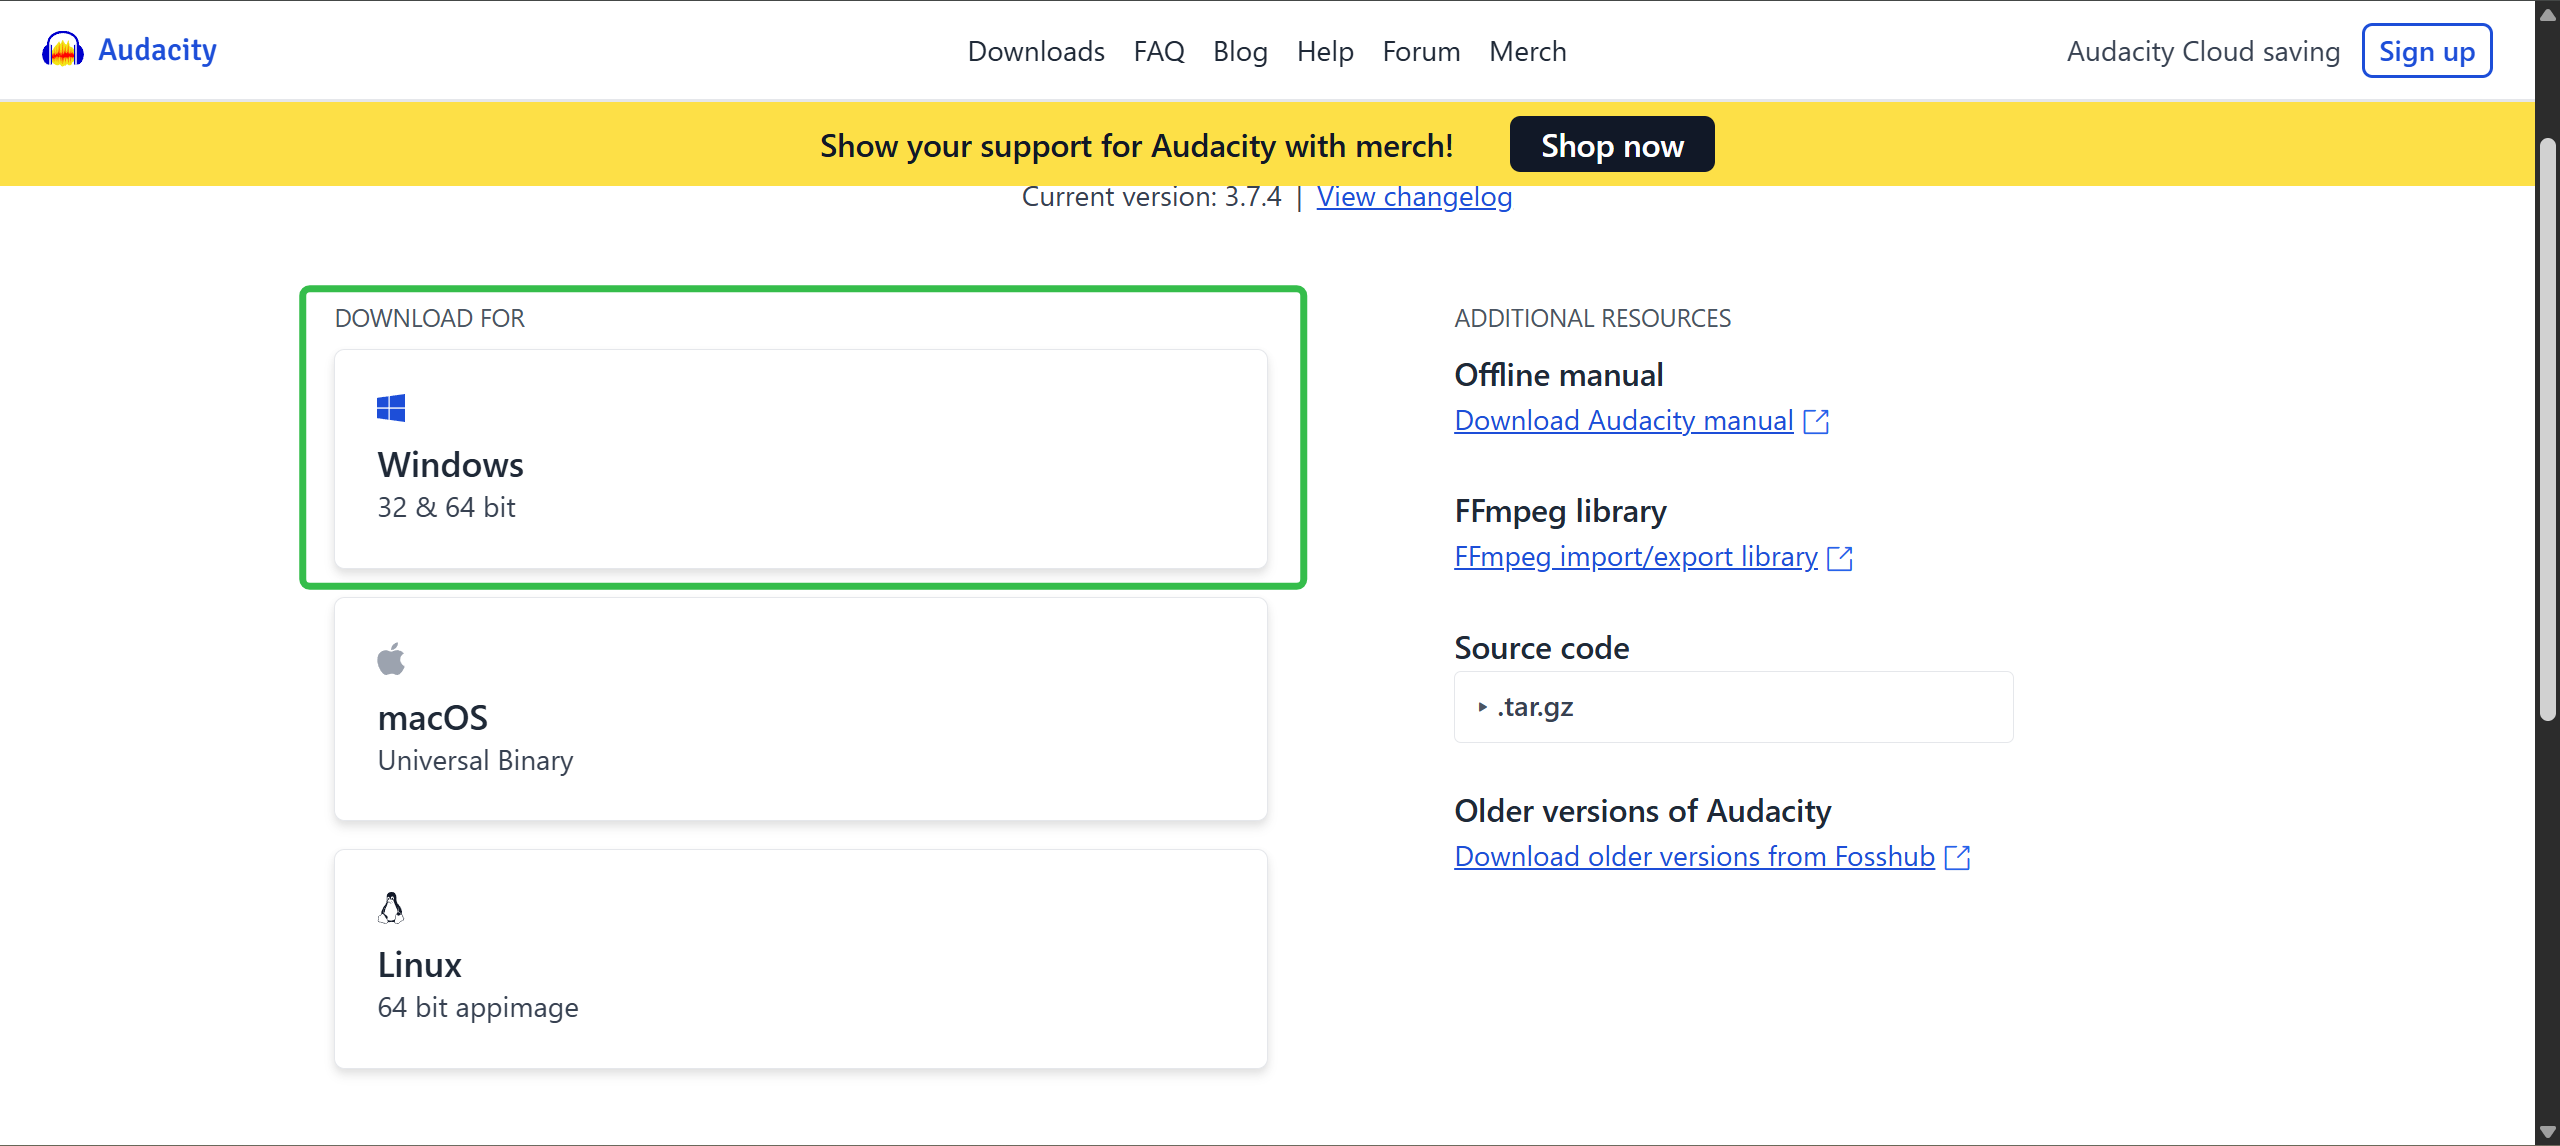Open the FAQ page from navigation
Screen dimensions: 2560x1146
pyautogui.click(x=1159, y=51)
